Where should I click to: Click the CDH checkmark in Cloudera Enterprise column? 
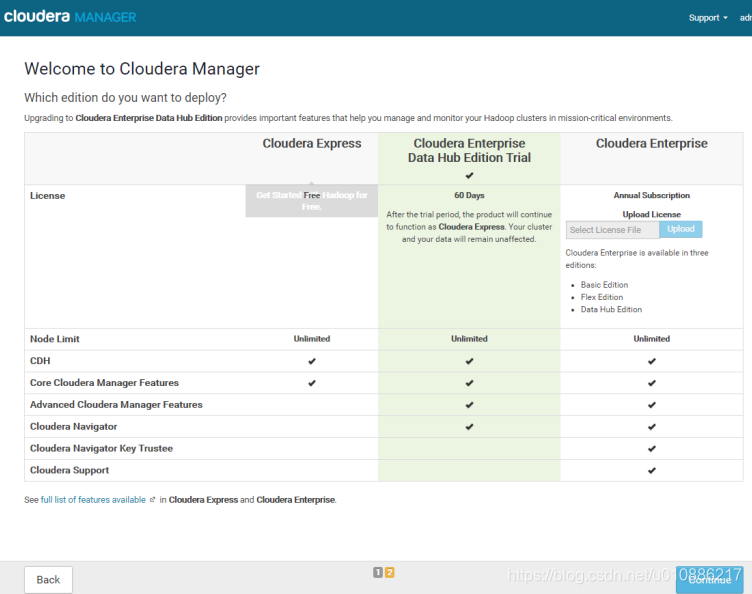click(x=651, y=361)
